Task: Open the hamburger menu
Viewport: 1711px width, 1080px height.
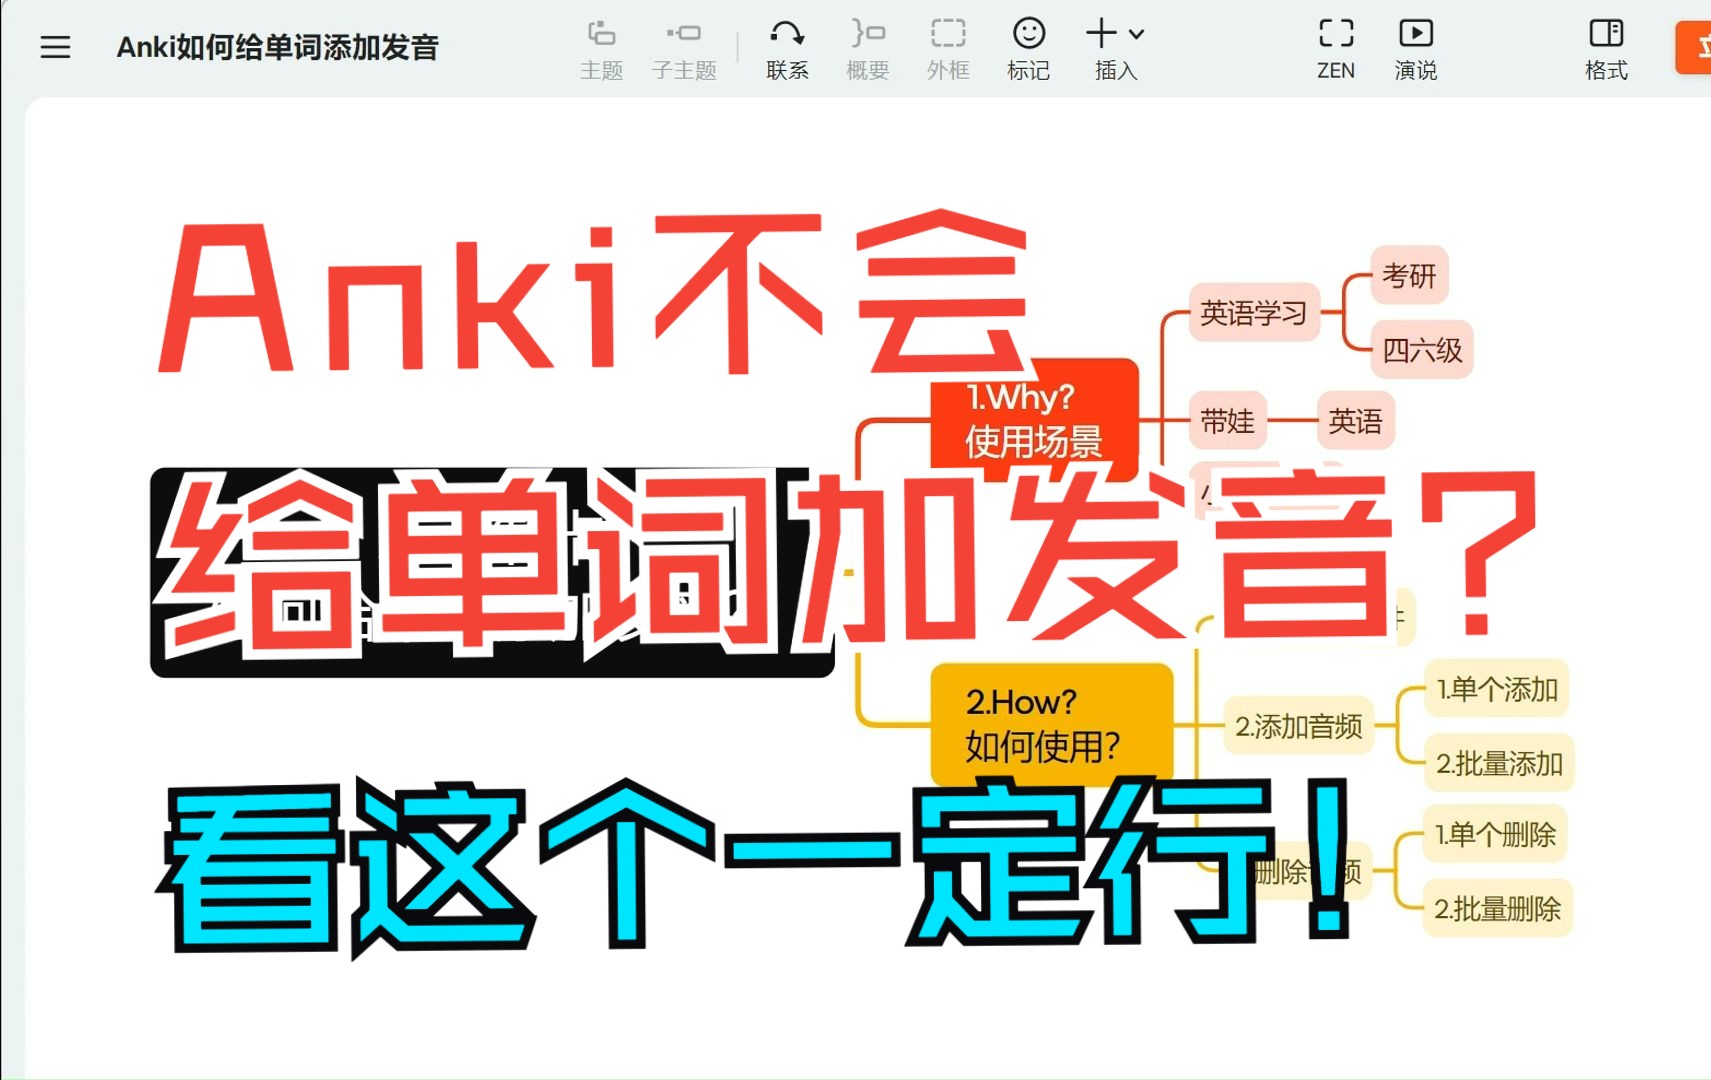Action: pyautogui.click(x=55, y=47)
